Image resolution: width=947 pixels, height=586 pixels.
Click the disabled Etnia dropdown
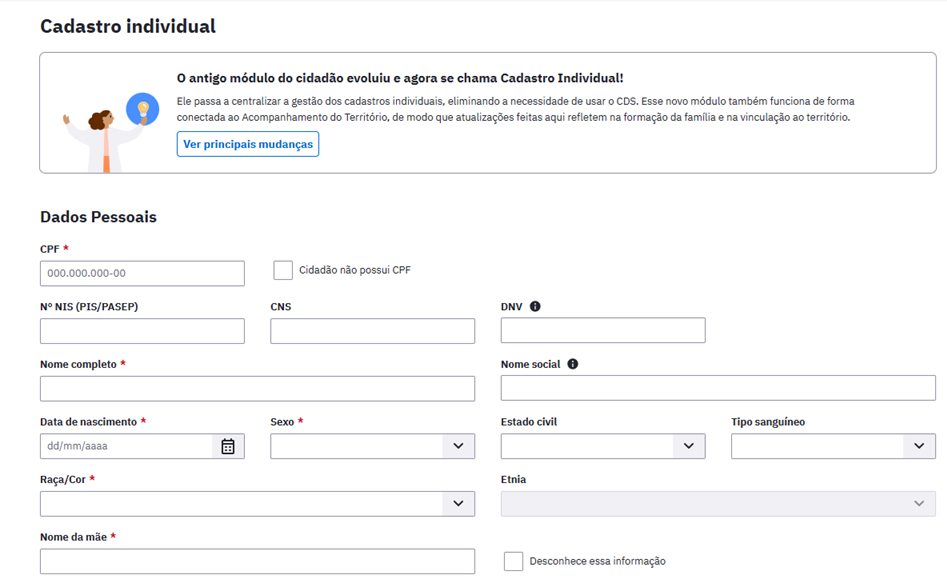click(718, 504)
